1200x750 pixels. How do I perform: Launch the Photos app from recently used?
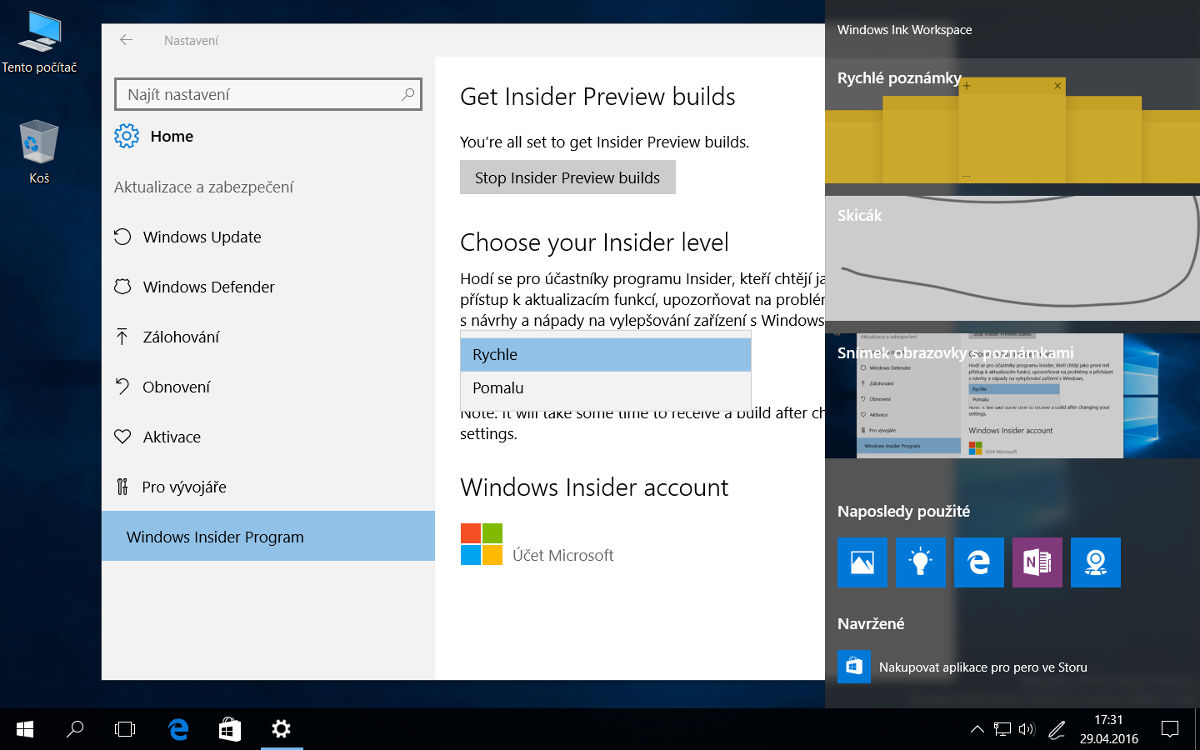coord(862,562)
